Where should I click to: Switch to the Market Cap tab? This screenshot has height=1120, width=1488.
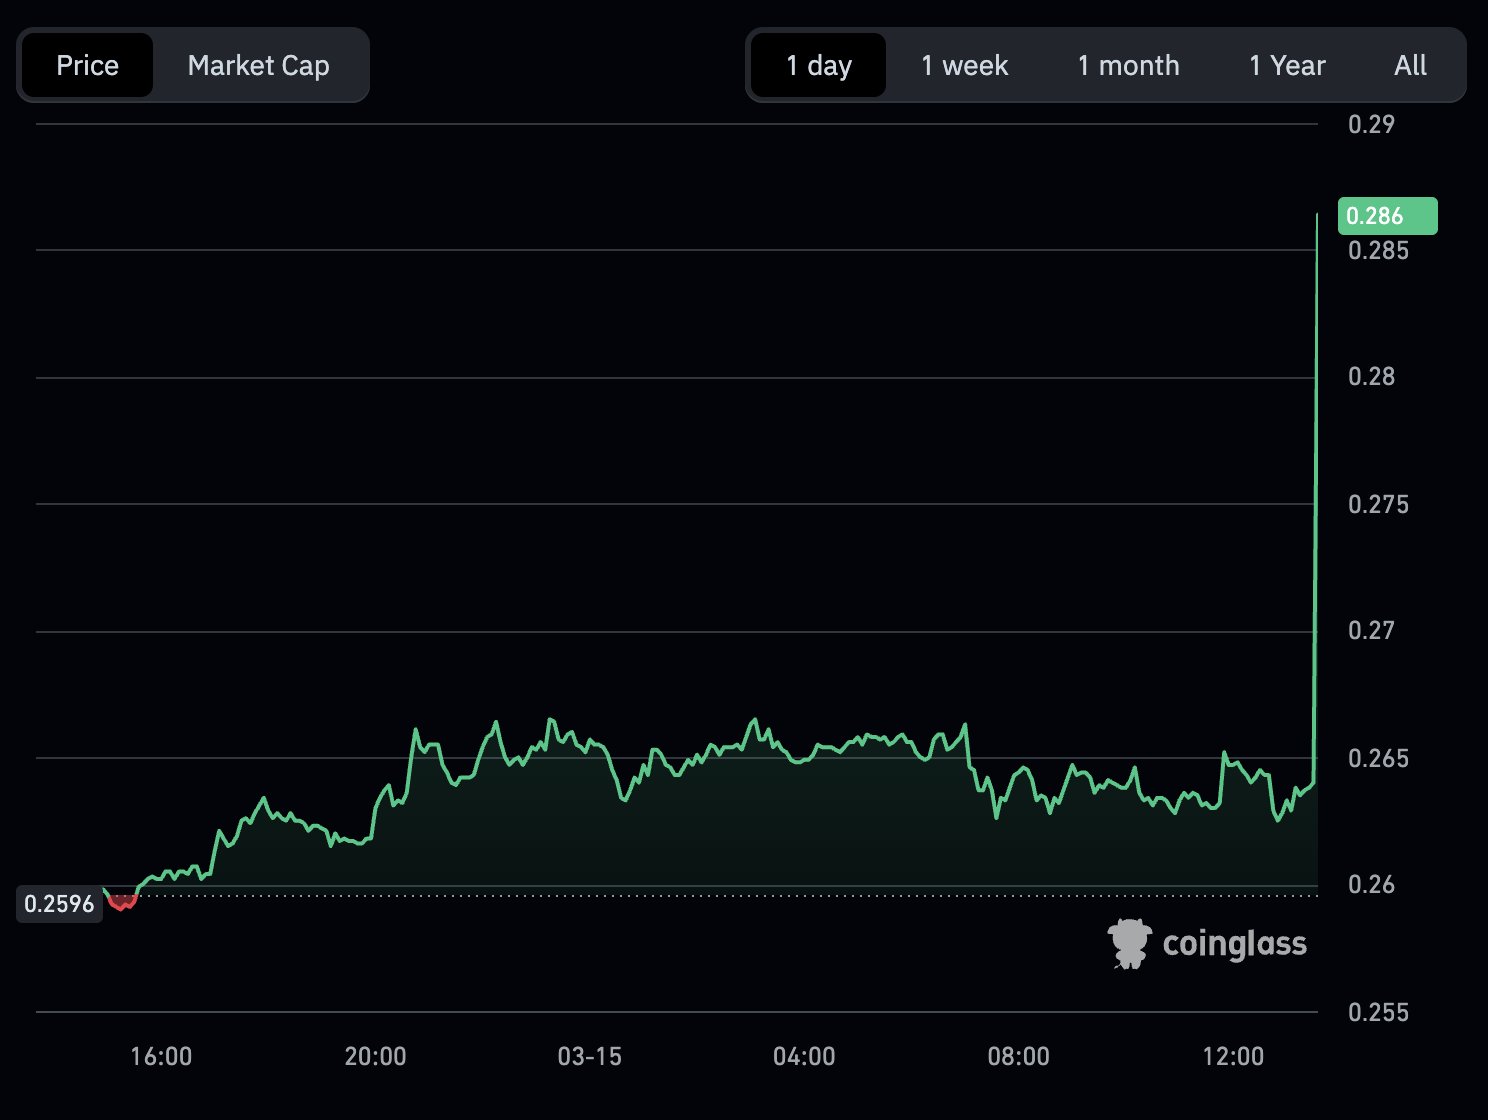click(x=258, y=66)
